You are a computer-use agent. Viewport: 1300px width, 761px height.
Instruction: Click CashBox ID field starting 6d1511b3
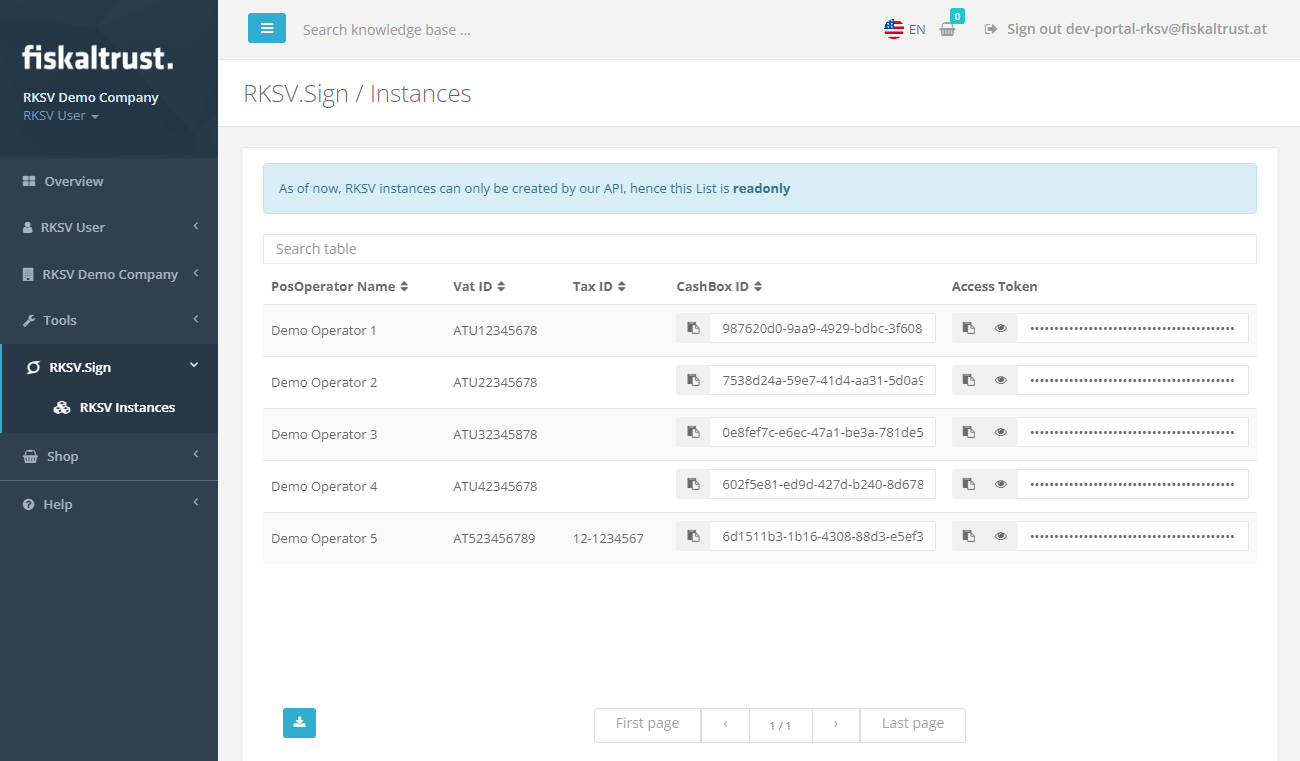(x=823, y=536)
